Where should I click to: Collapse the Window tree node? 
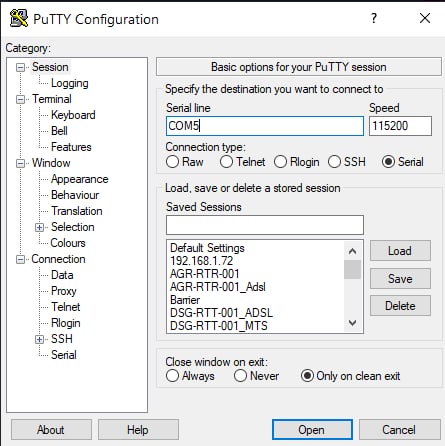[x=21, y=164]
